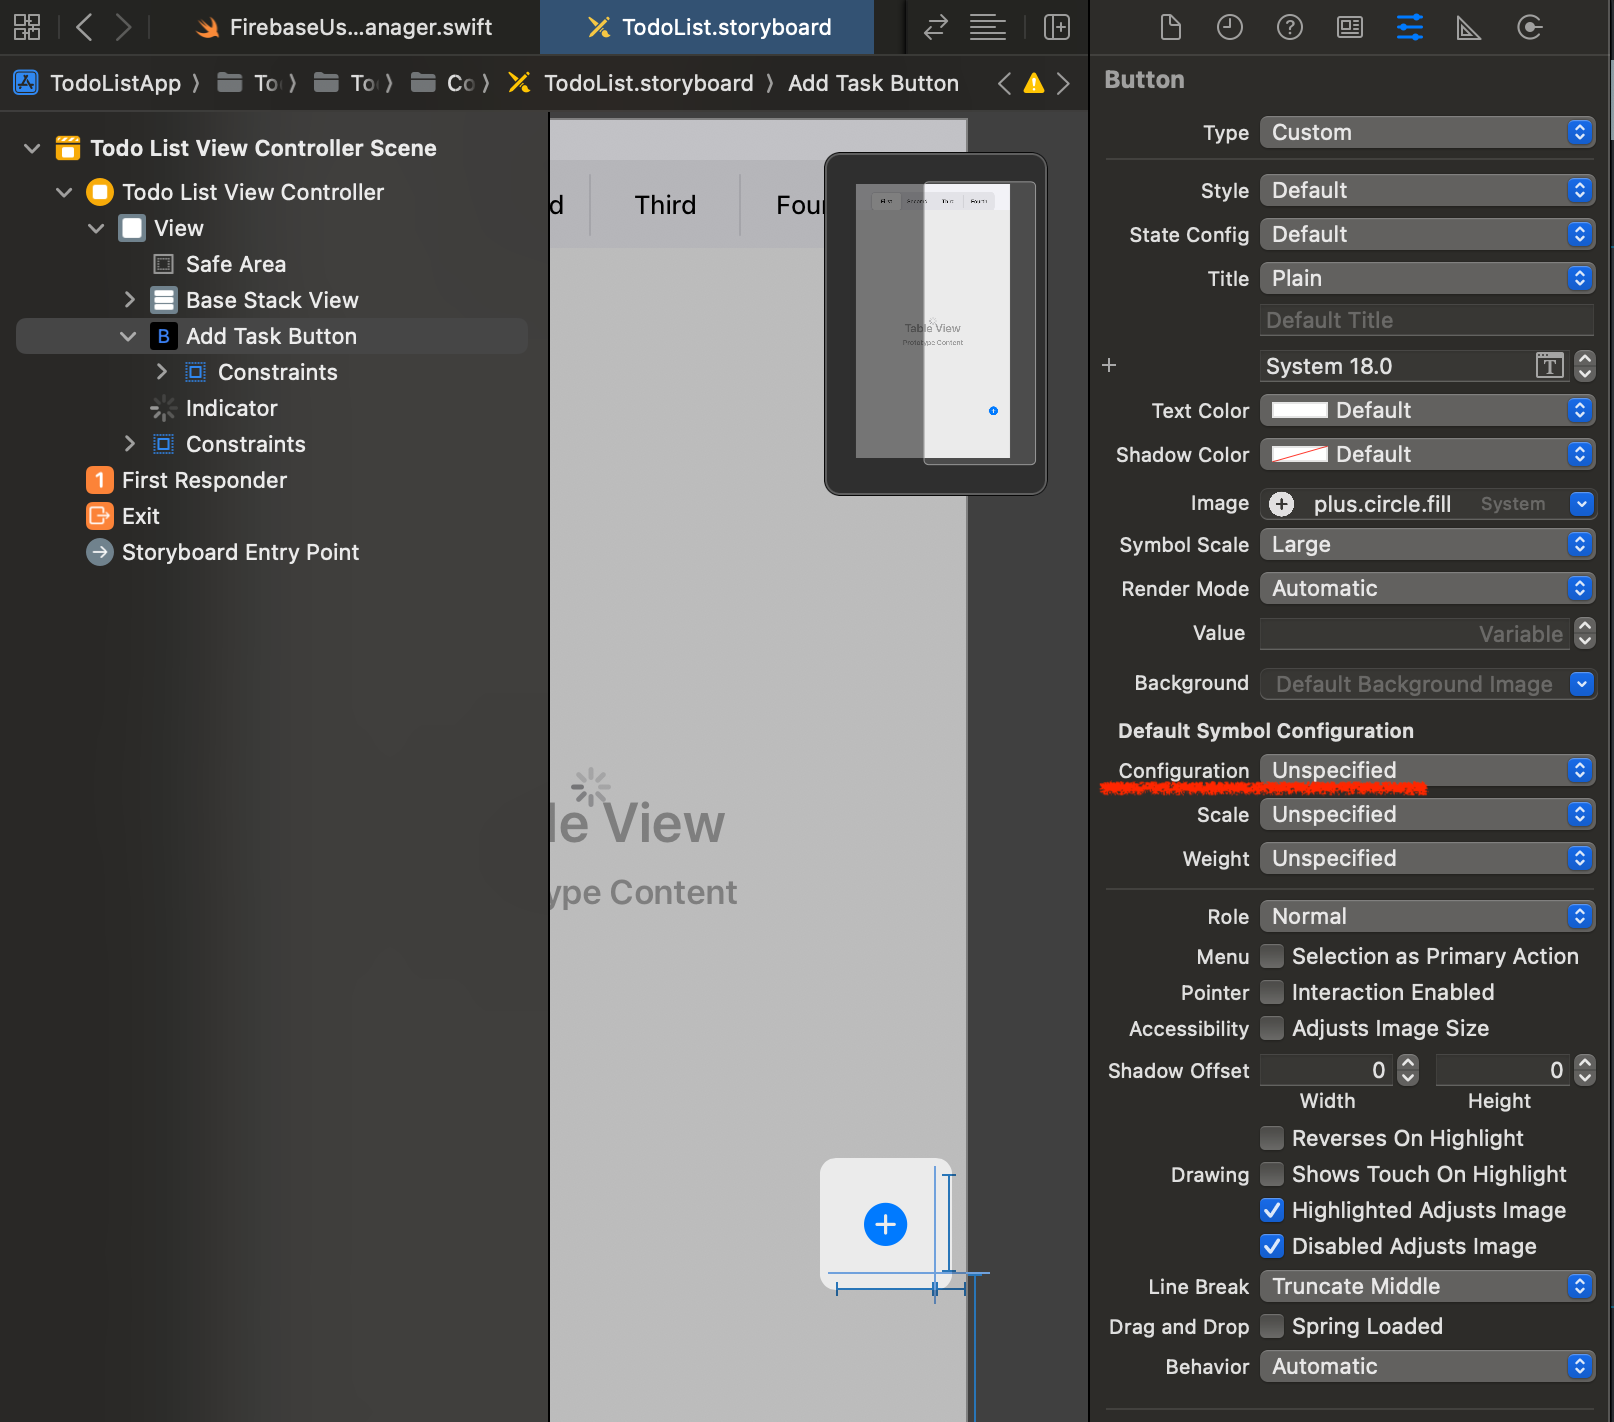Click the Default Title text field
The width and height of the screenshot is (1614, 1422).
point(1427,320)
